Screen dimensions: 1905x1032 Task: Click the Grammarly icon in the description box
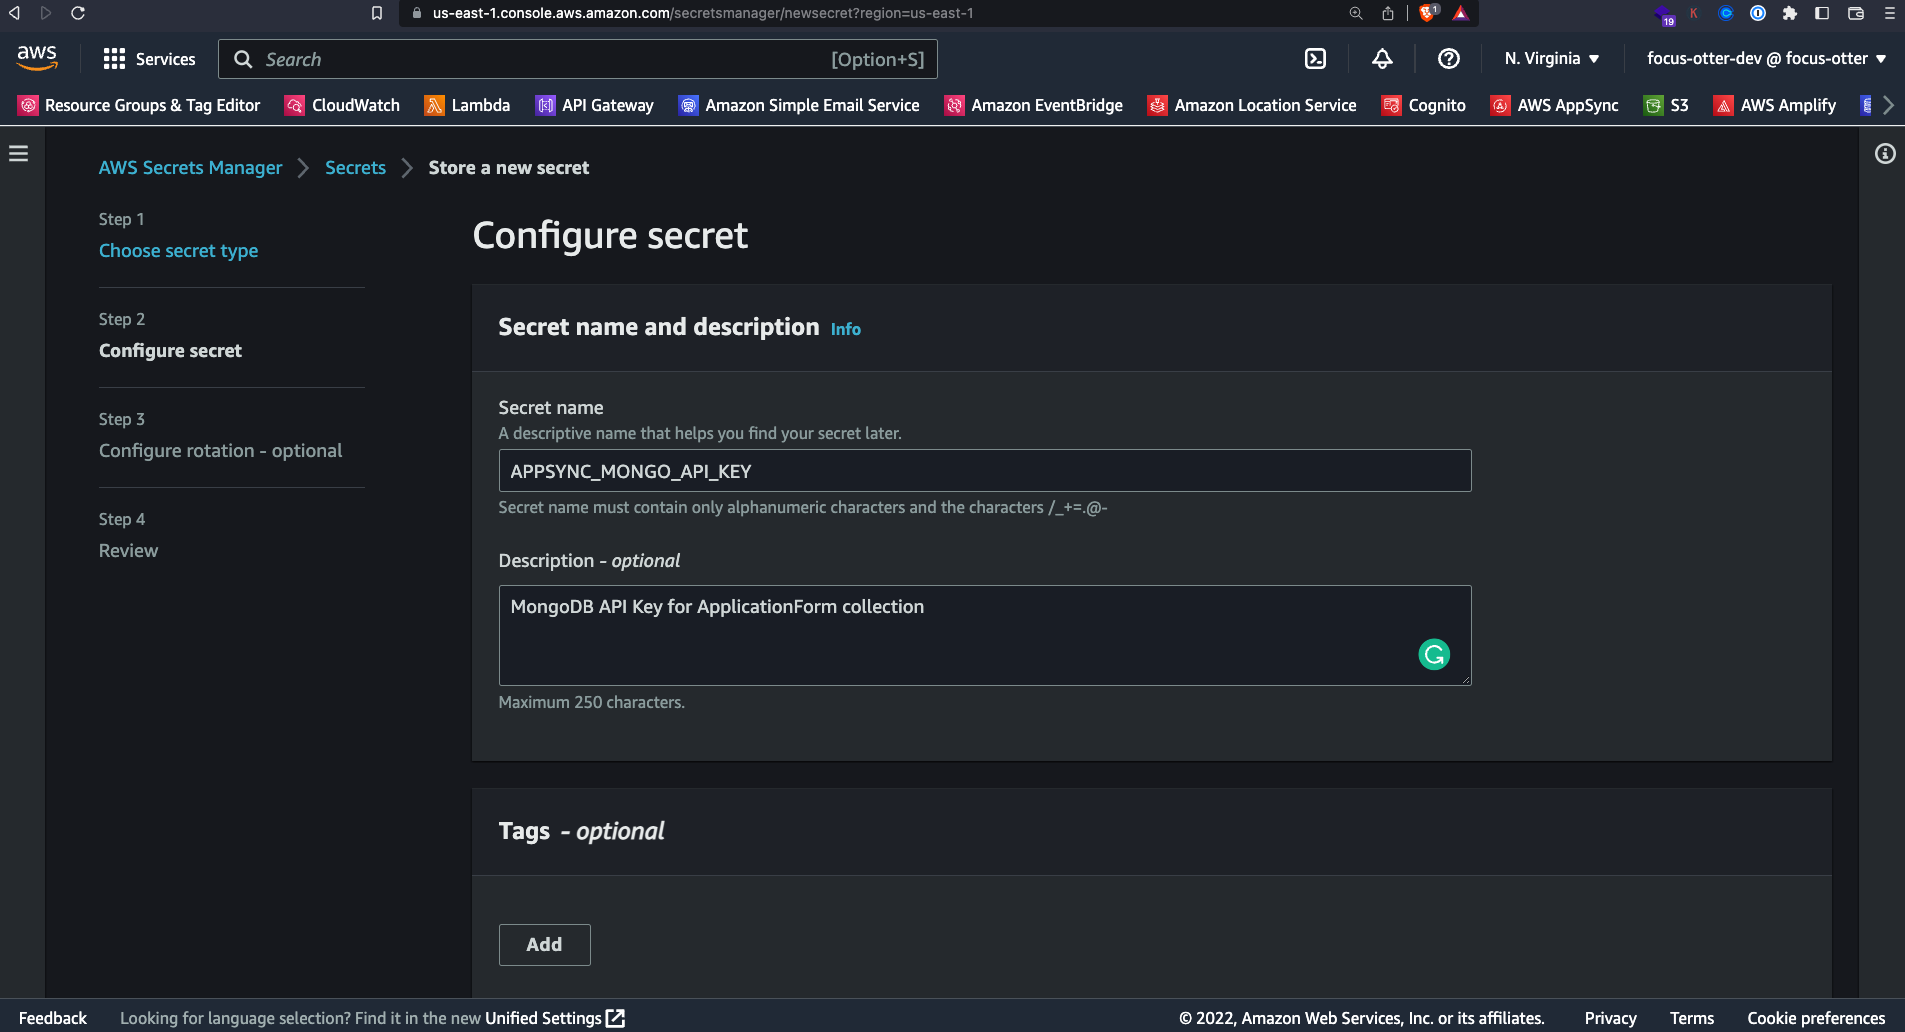coord(1434,654)
